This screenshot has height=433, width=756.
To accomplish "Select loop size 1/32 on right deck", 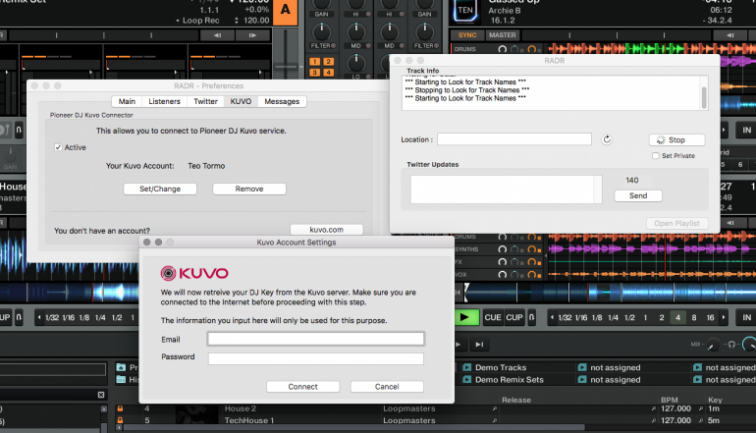I will [x=565, y=317].
